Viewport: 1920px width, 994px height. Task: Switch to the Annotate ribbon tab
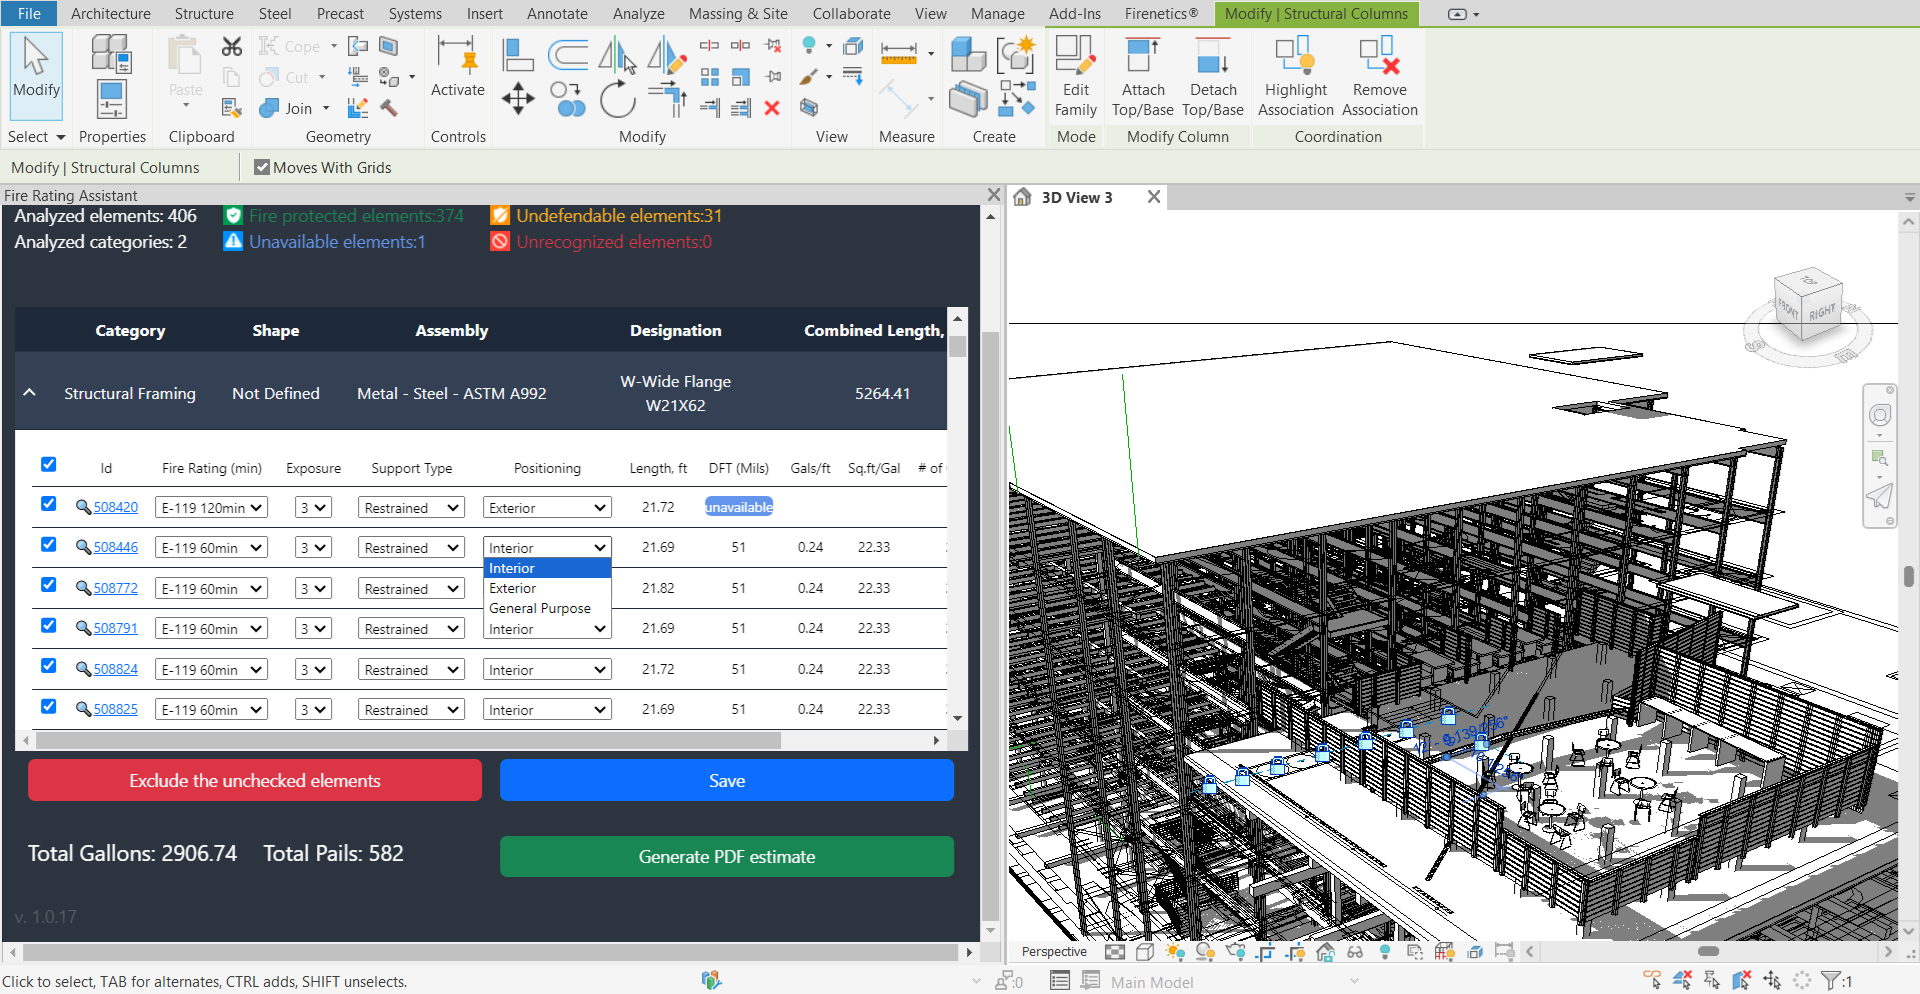click(557, 13)
